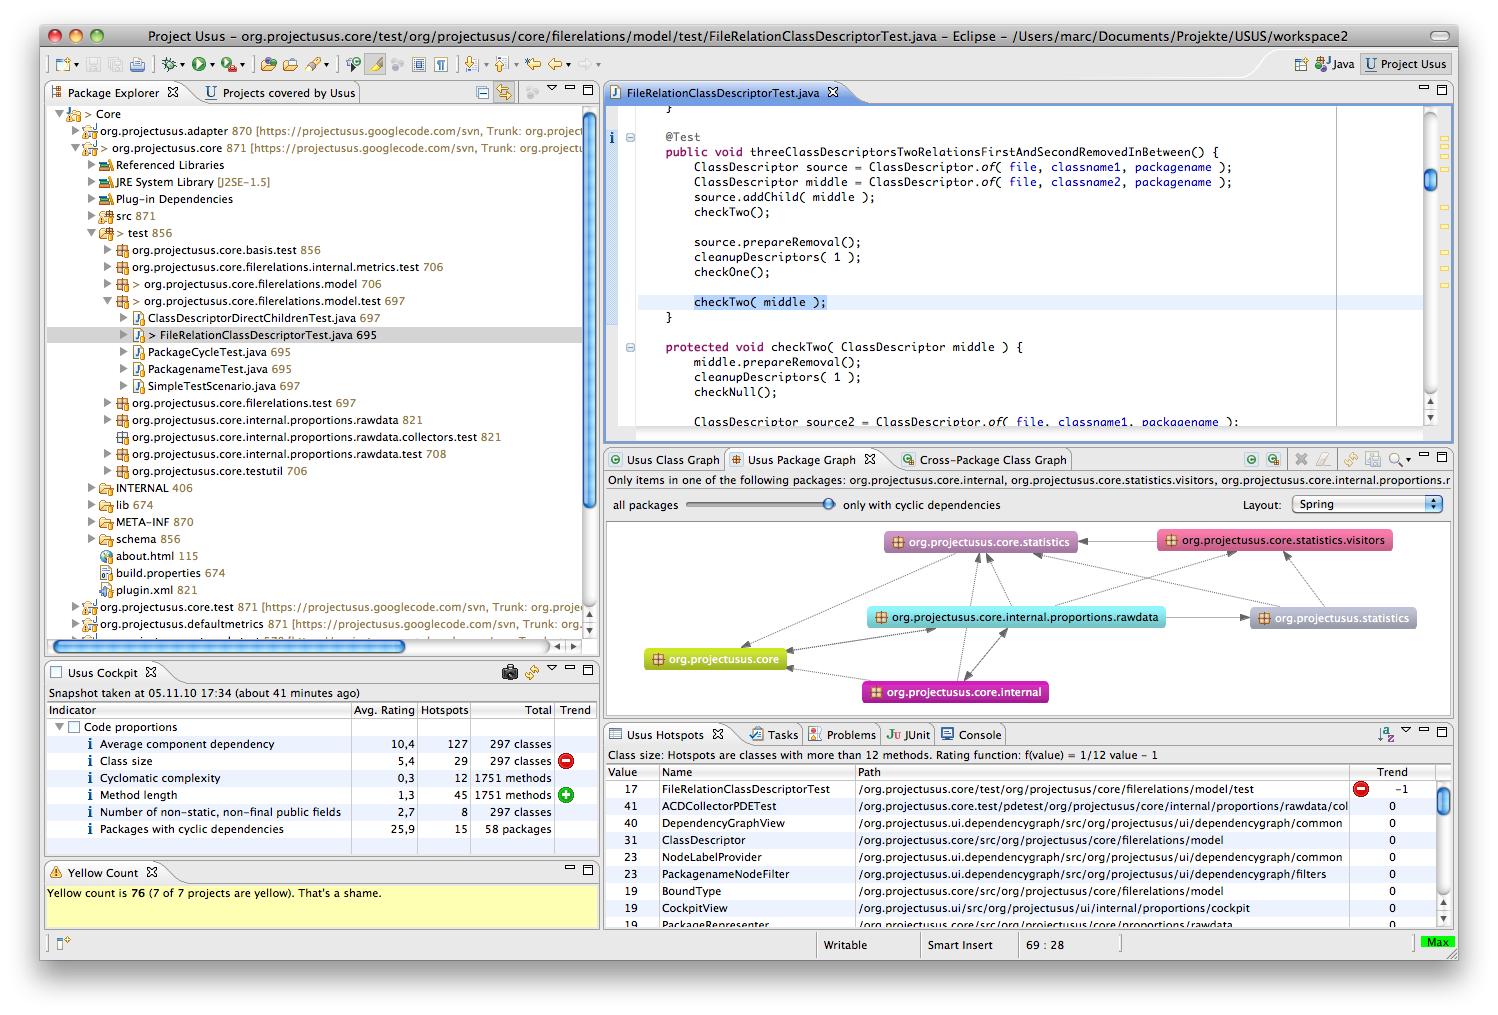The width and height of the screenshot is (1498, 1015).
Task: Select ACDCollectorPDETest hotspot row
Action: (x=1020, y=806)
